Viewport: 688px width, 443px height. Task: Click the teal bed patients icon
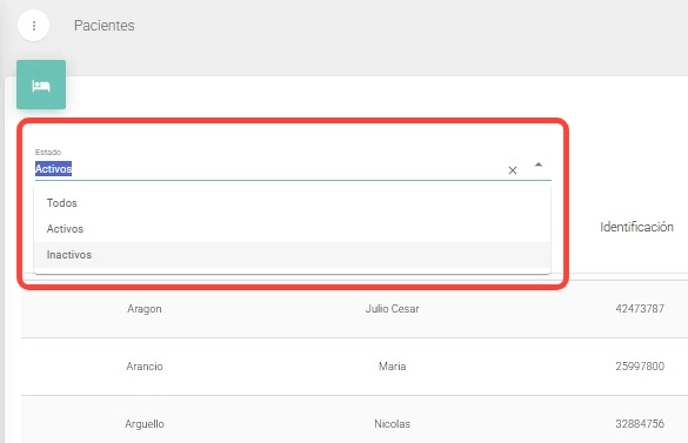tap(41, 85)
